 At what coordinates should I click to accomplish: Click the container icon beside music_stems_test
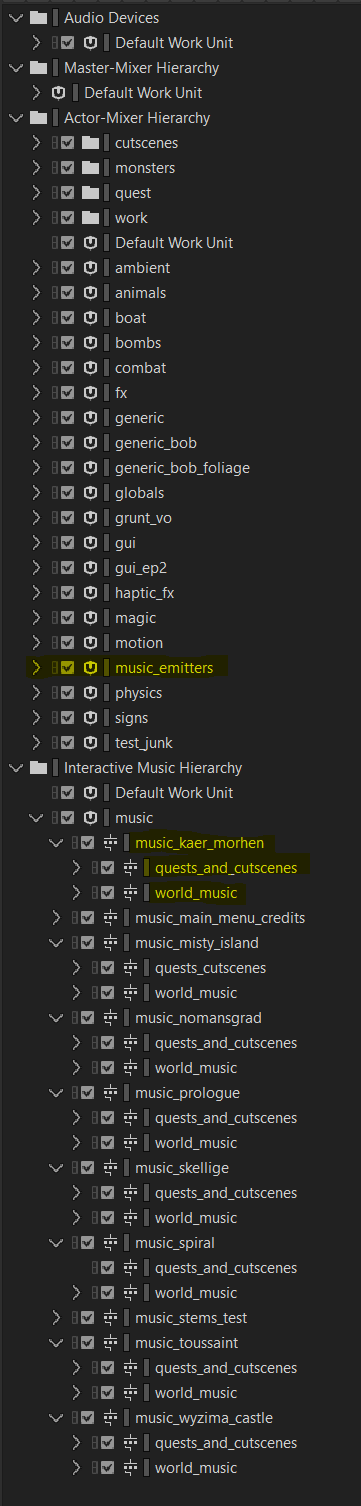tap(111, 1318)
